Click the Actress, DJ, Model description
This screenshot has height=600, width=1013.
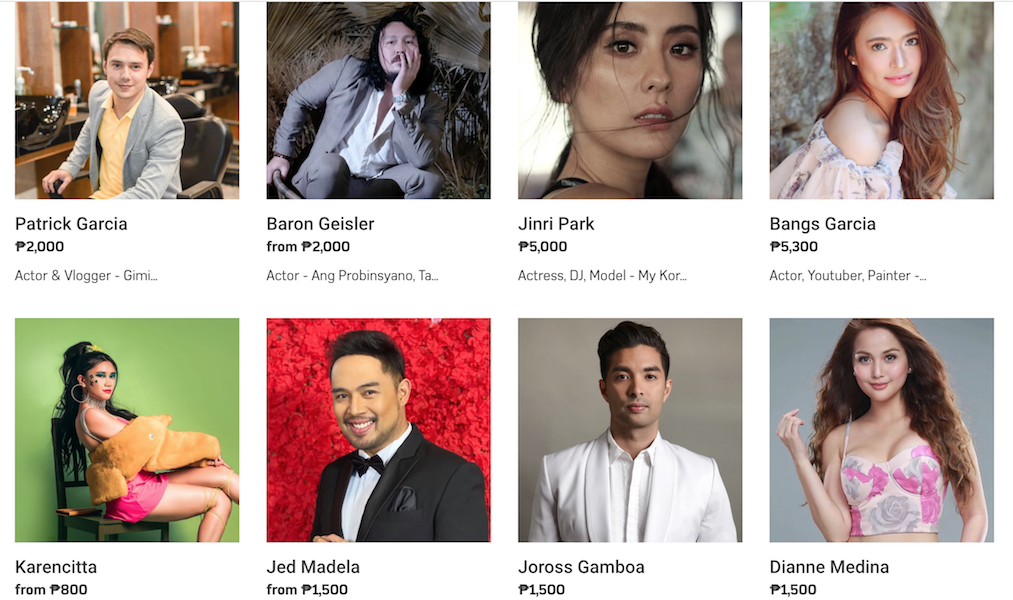[602, 276]
